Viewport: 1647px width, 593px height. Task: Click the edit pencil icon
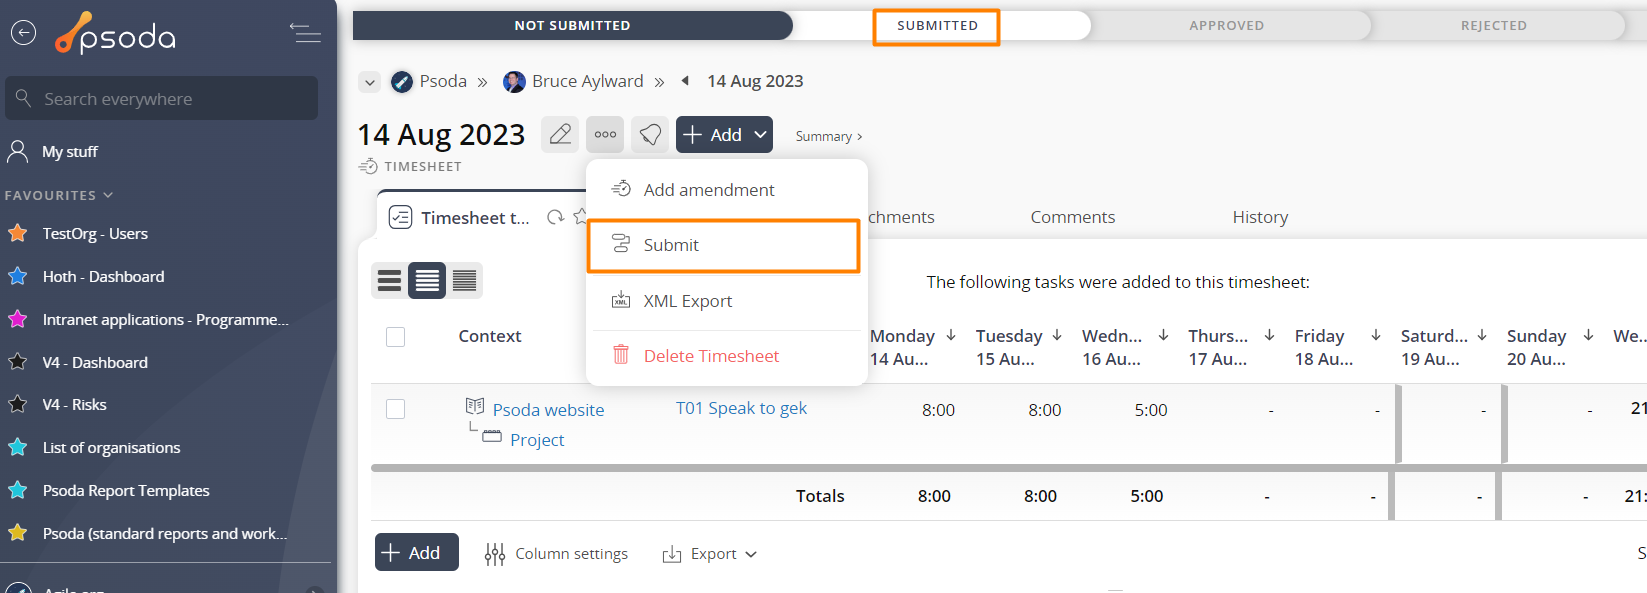point(560,134)
